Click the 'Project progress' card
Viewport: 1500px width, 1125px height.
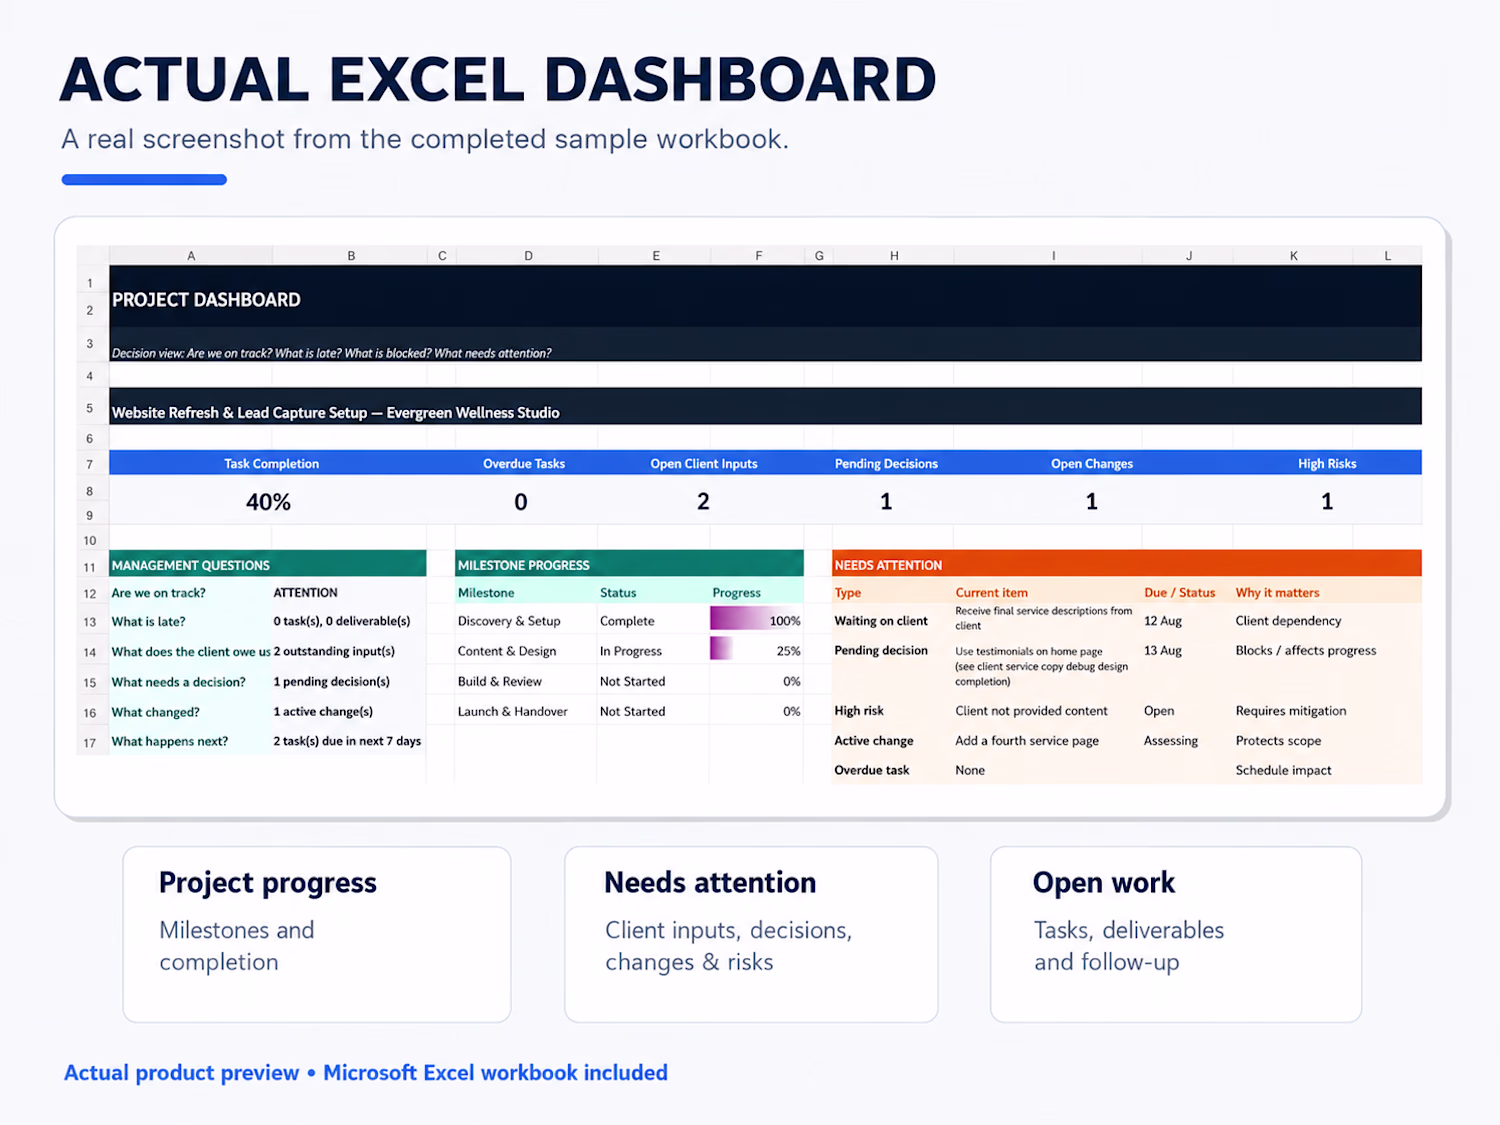click(x=317, y=935)
